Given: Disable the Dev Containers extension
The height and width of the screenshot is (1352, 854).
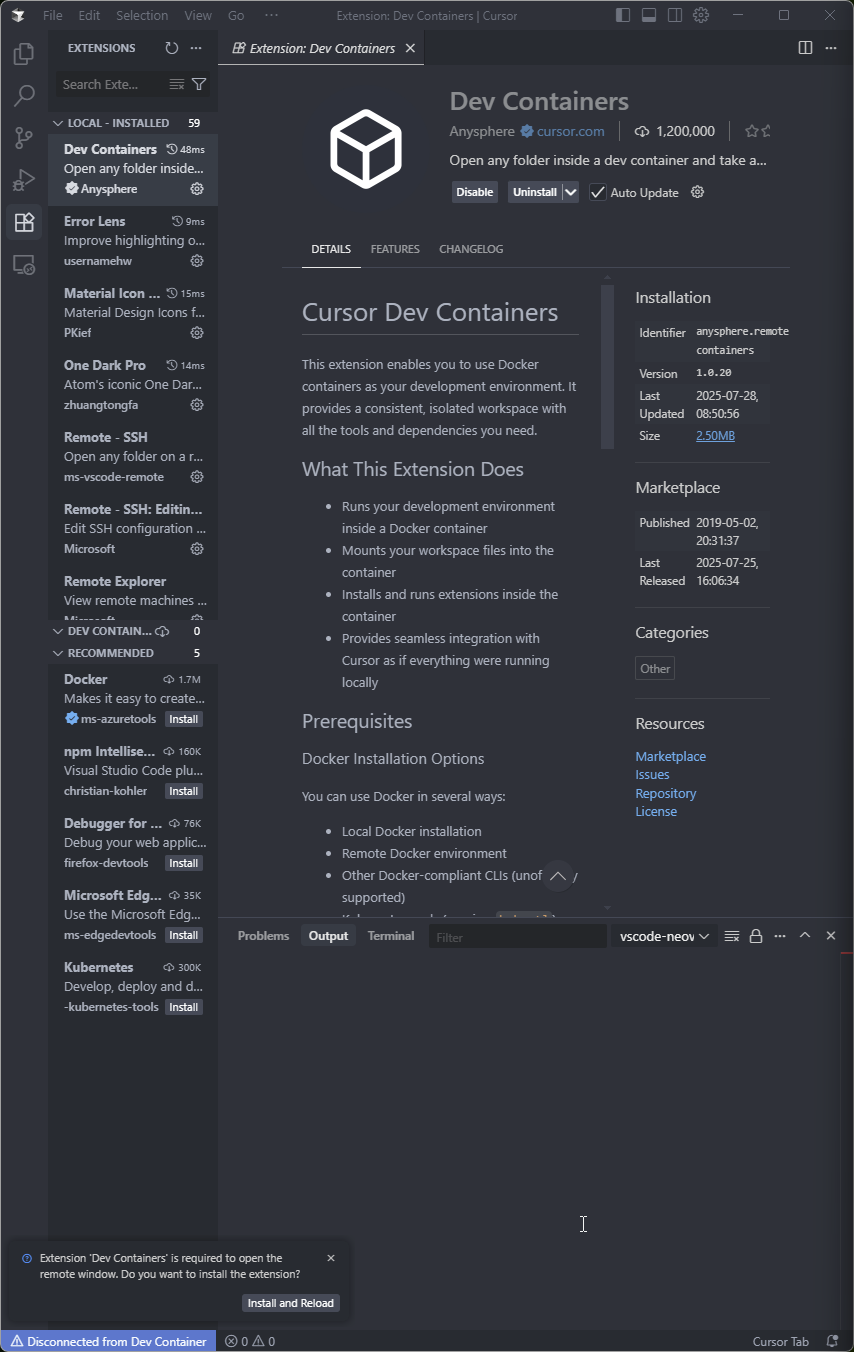Looking at the screenshot, I should [x=475, y=192].
